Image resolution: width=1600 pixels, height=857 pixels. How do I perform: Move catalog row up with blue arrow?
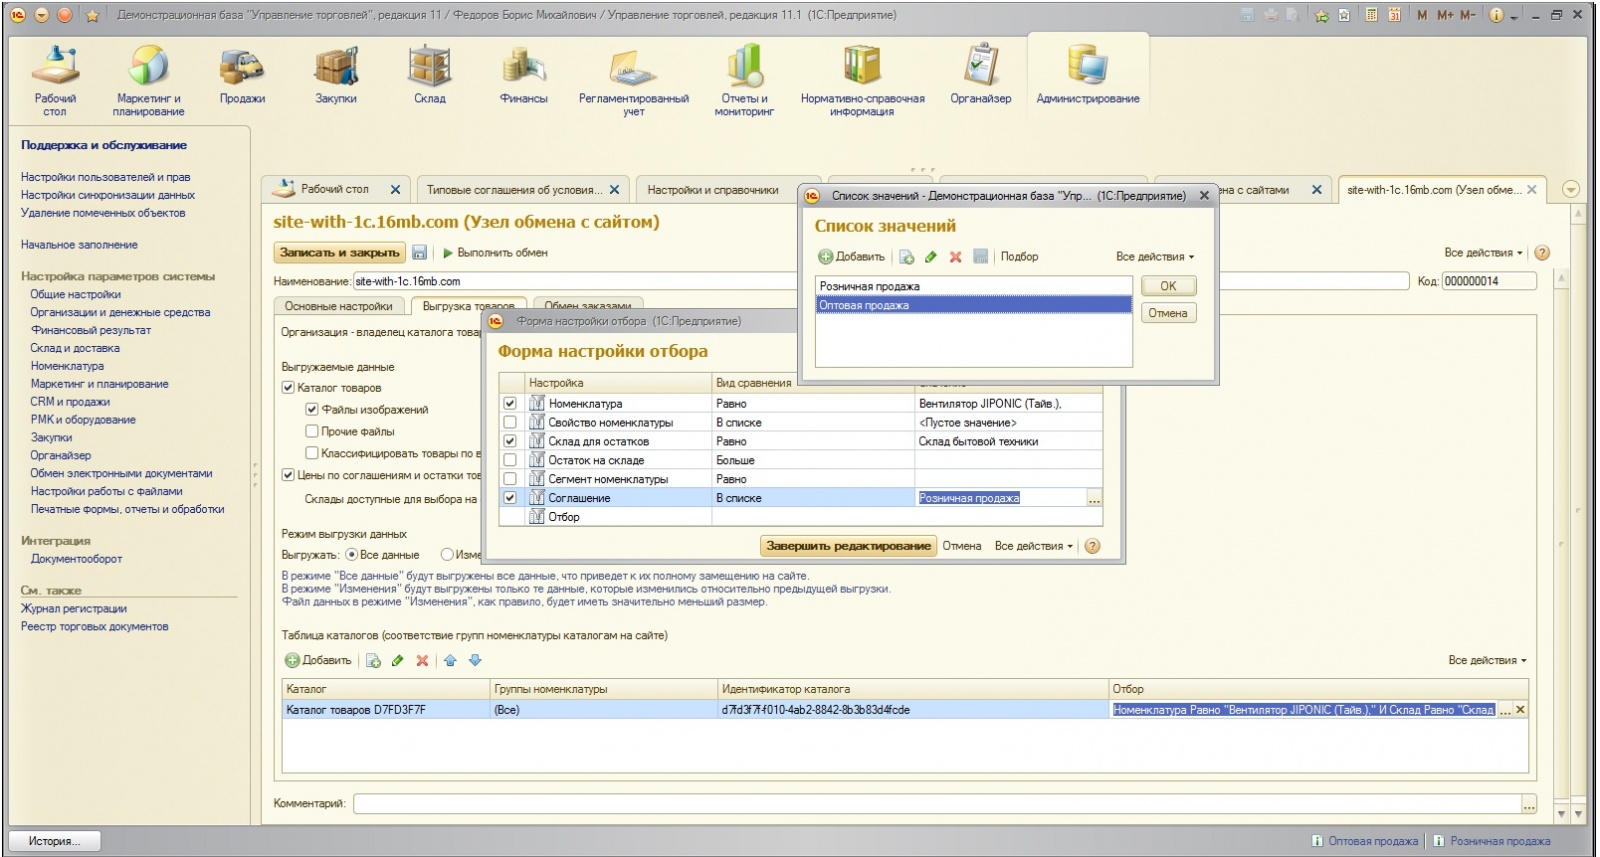coord(450,661)
